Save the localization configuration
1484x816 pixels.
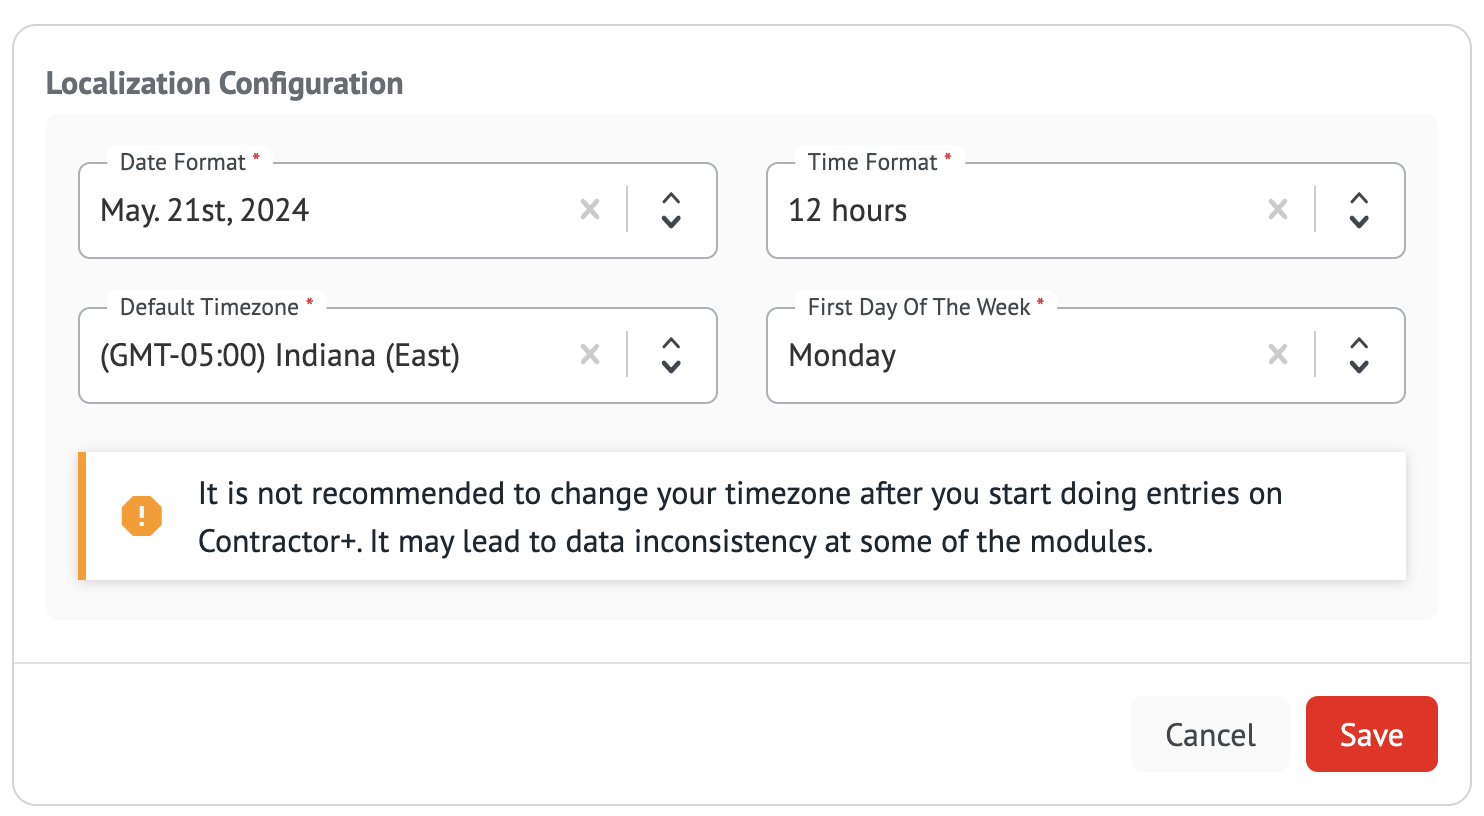point(1371,735)
